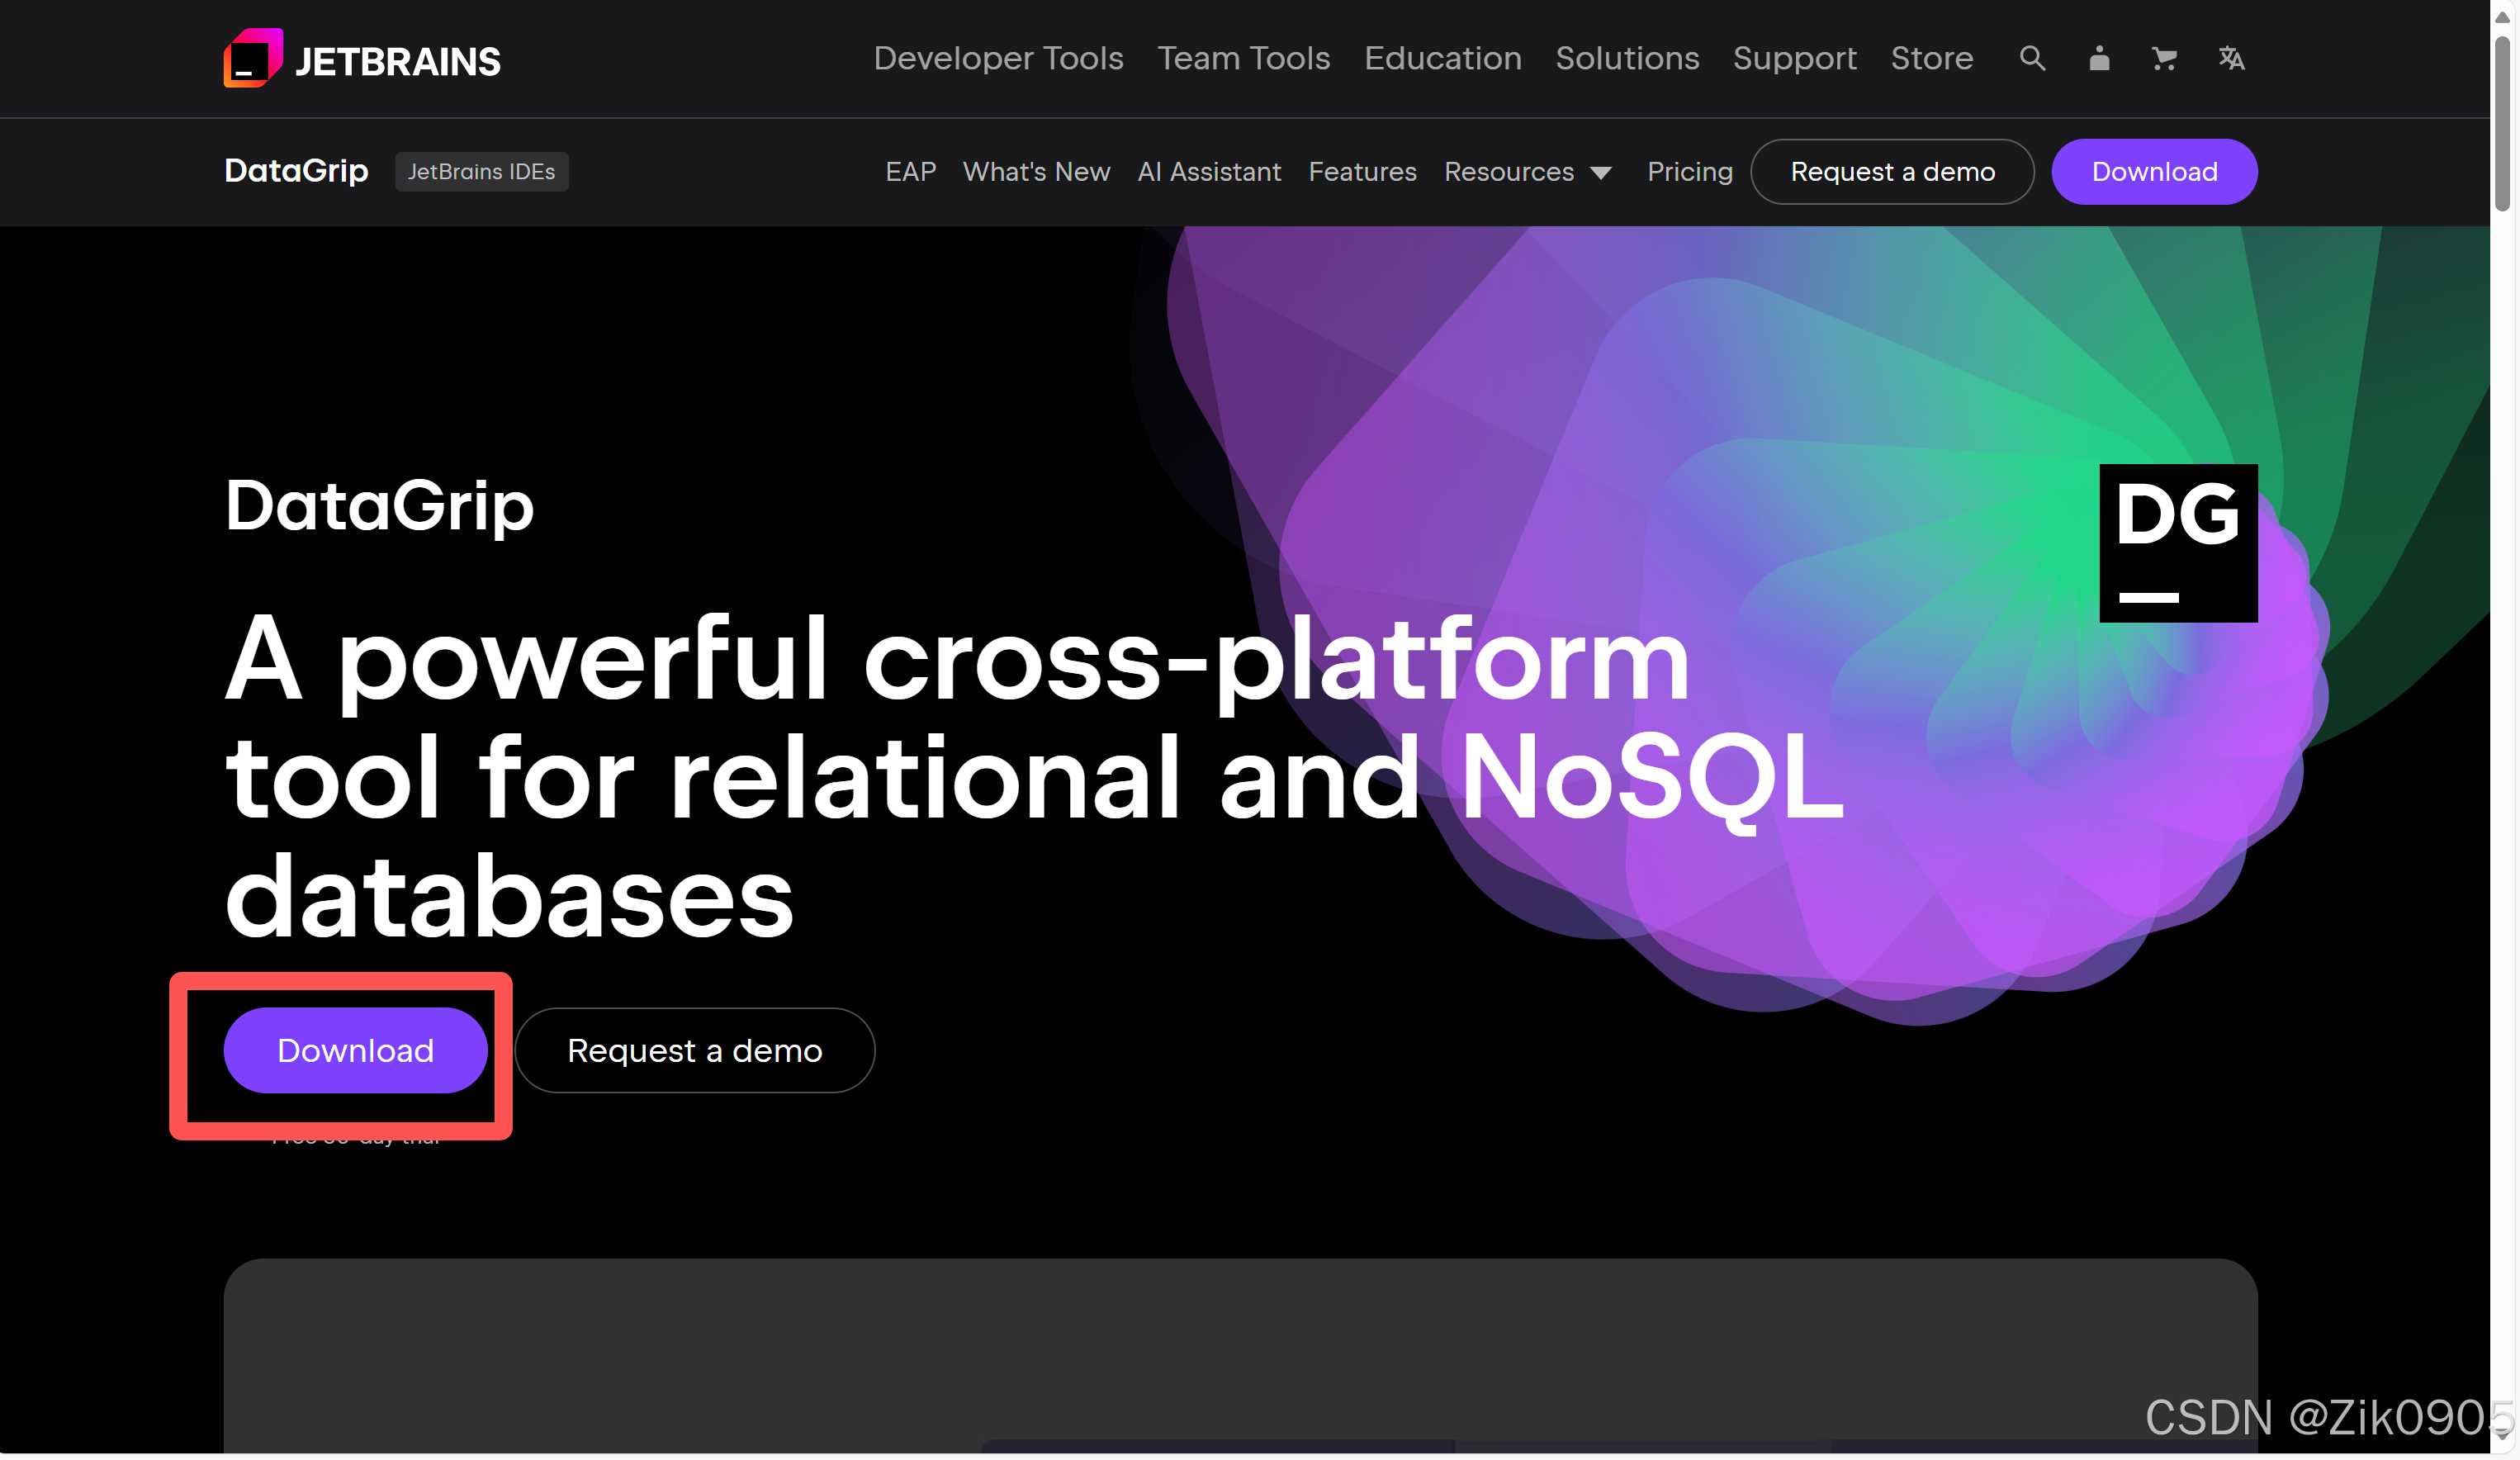This screenshot has width=2520, height=1460.
Task: Click the JetBrains logo icon
Action: coord(253,59)
